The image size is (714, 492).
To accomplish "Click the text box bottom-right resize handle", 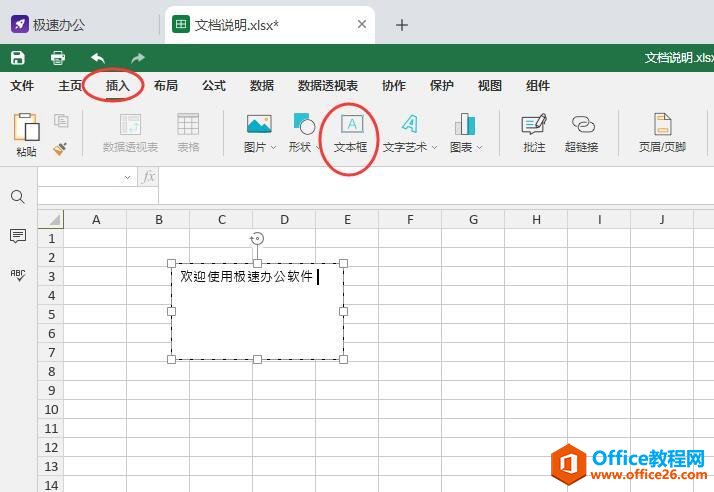I will (x=343, y=359).
